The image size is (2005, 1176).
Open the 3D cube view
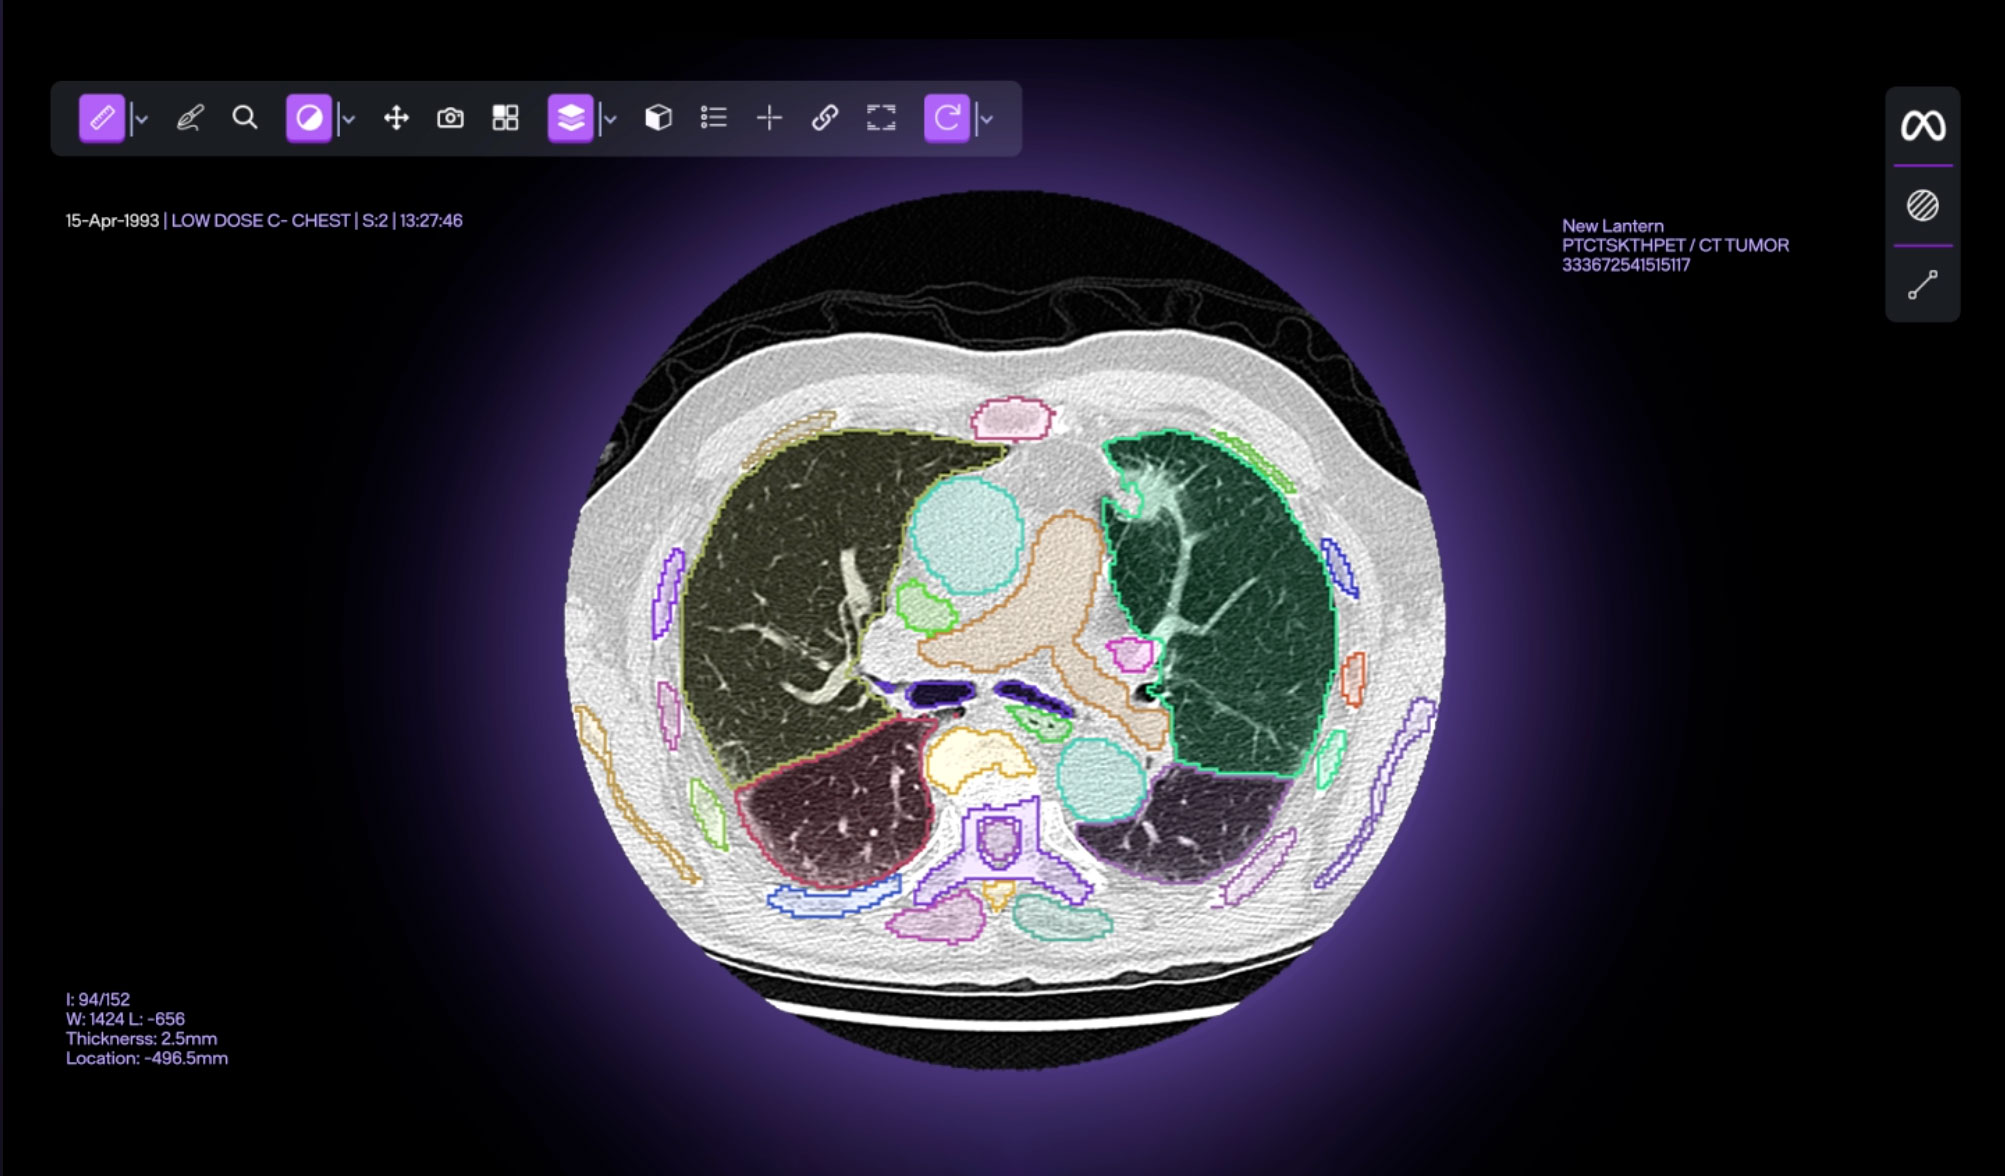coord(658,119)
